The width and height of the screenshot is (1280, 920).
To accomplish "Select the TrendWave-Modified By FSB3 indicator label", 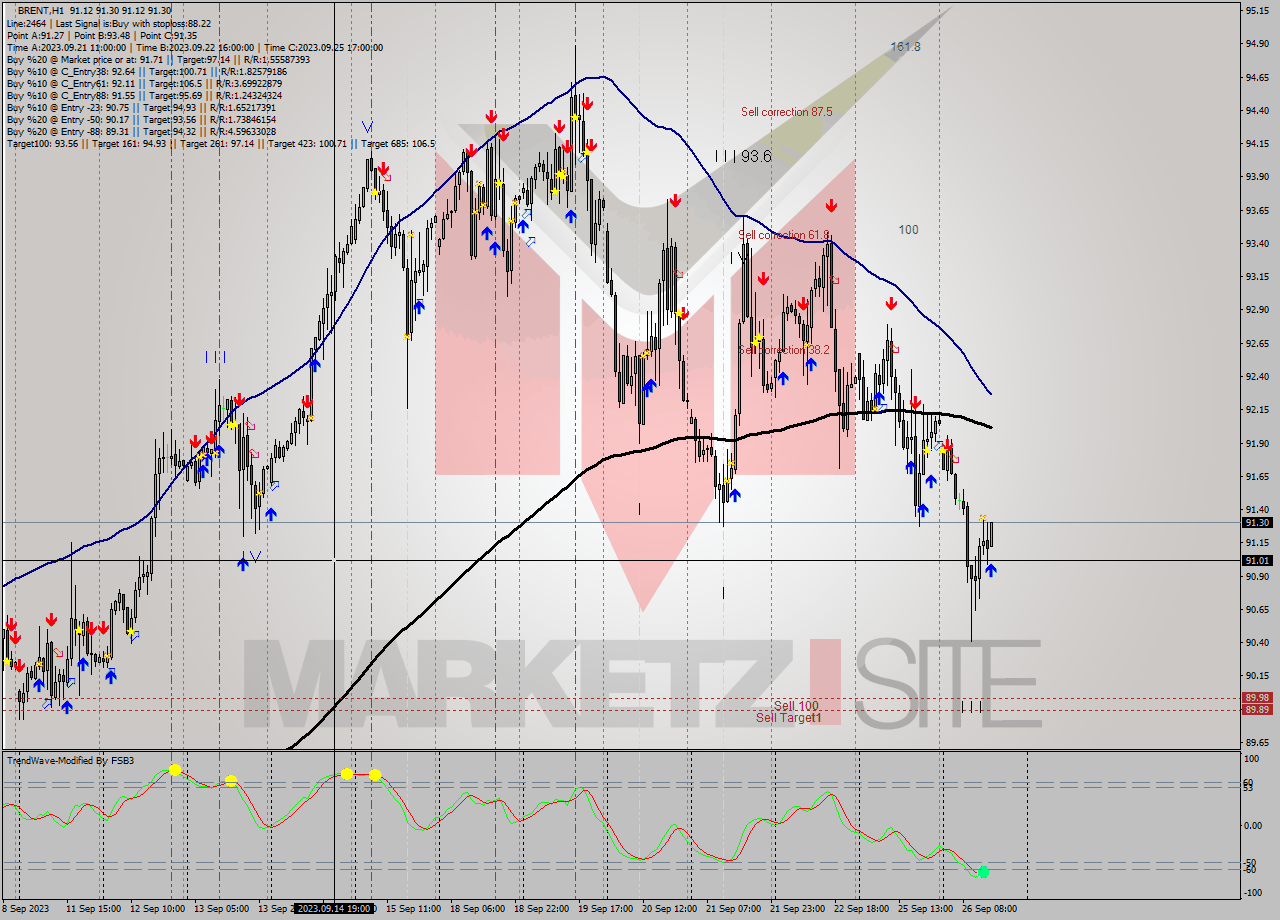I will click(x=70, y=761).
